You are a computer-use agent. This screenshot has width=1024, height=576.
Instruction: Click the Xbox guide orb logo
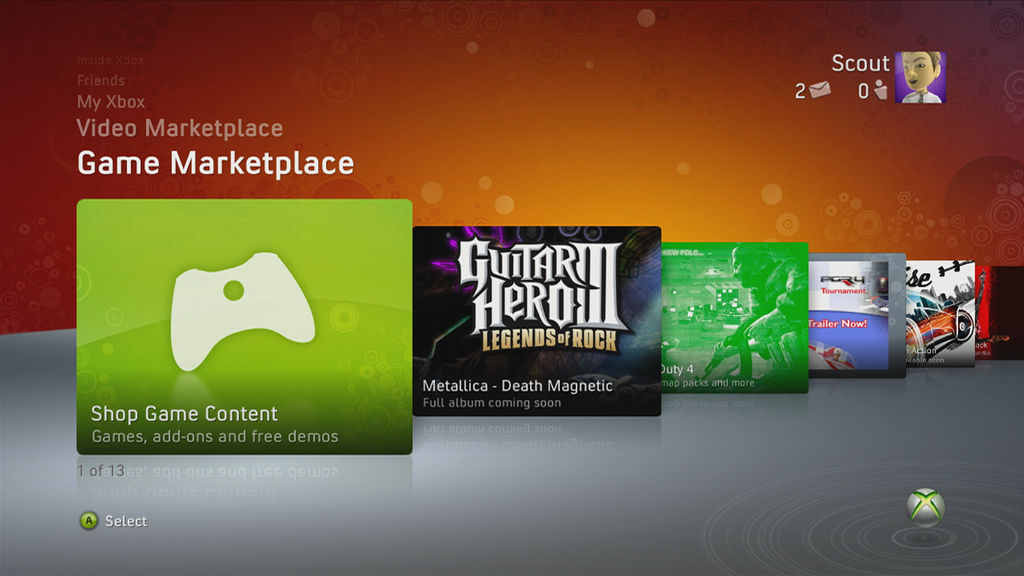coord(925,507)
